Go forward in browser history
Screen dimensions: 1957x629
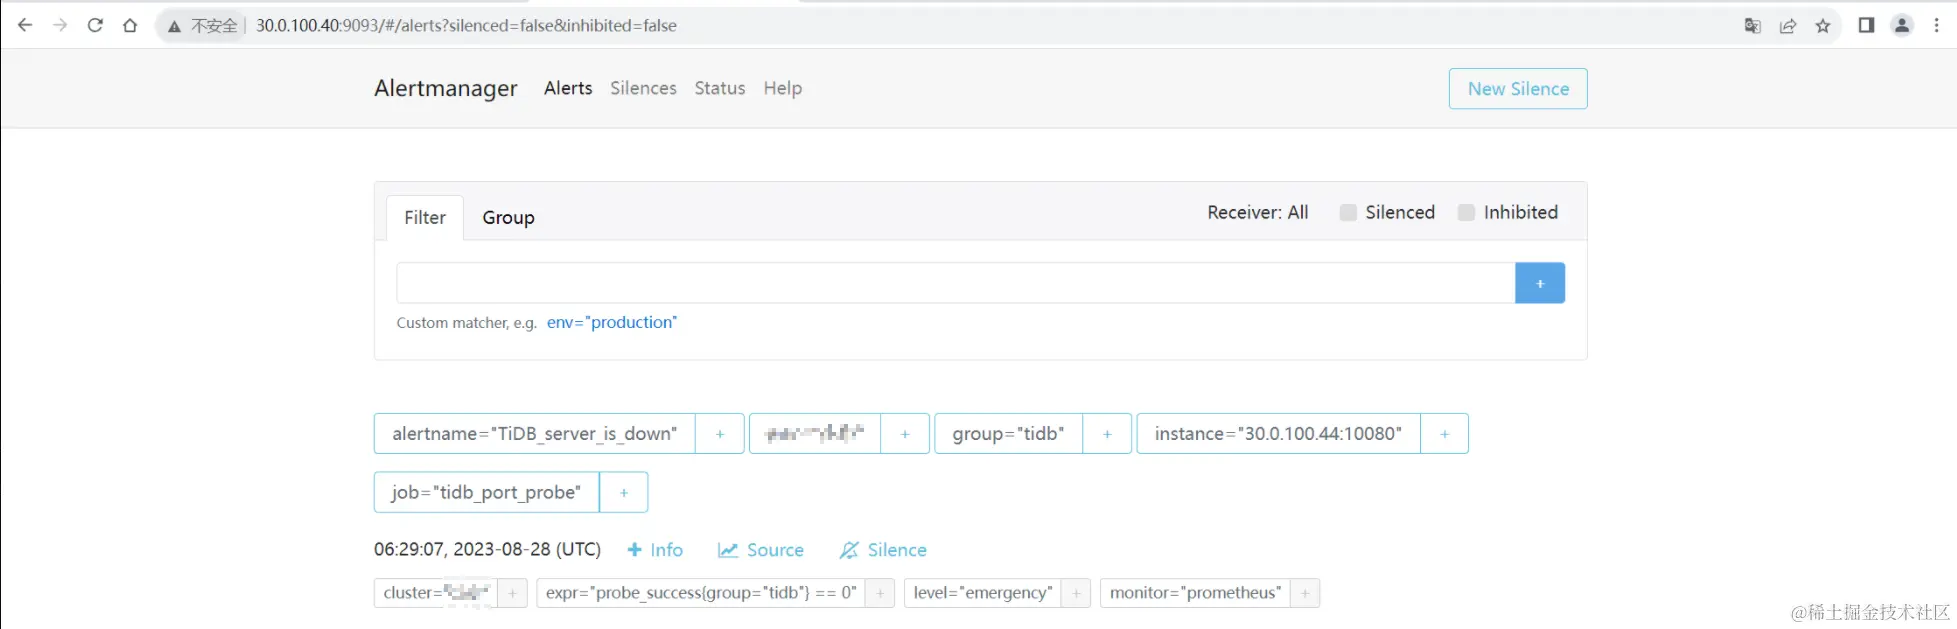click(60, 25)
